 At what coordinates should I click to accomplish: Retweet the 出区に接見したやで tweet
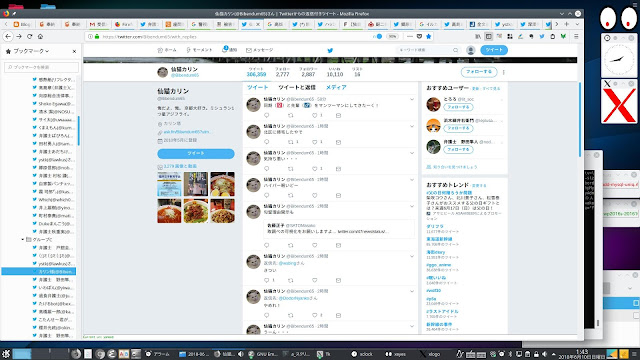click(291, 142)
